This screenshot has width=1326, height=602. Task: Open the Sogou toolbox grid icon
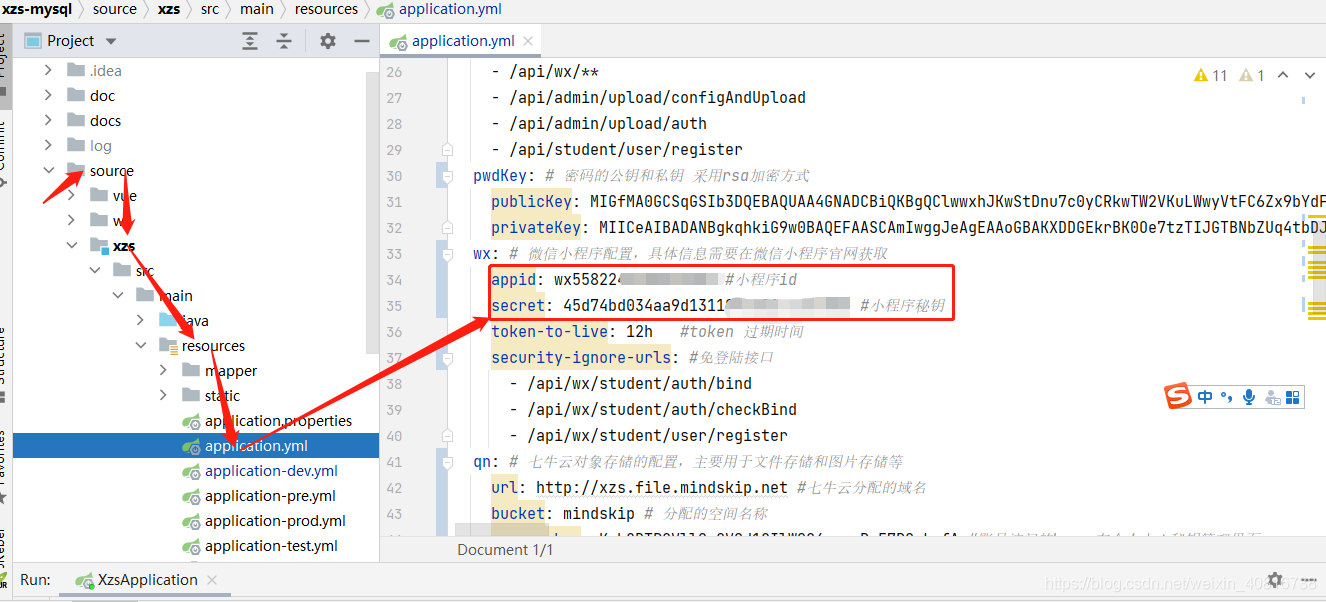pos(1293,397)
